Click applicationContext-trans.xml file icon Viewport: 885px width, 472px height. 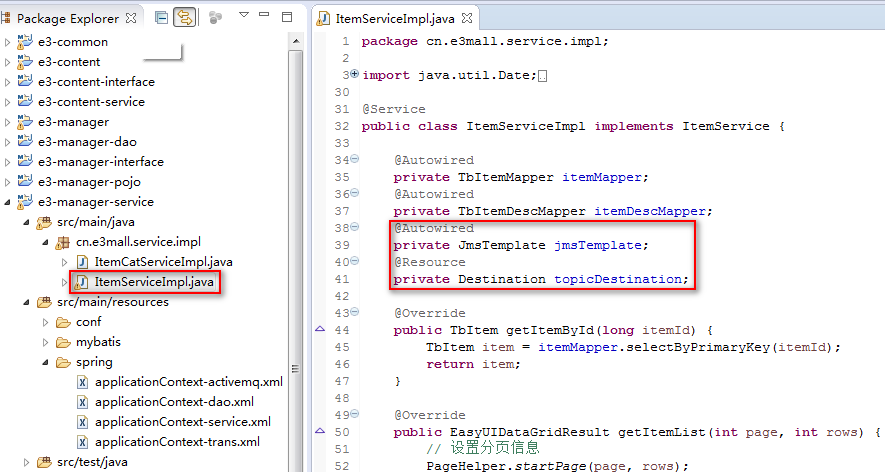[82, 442]
